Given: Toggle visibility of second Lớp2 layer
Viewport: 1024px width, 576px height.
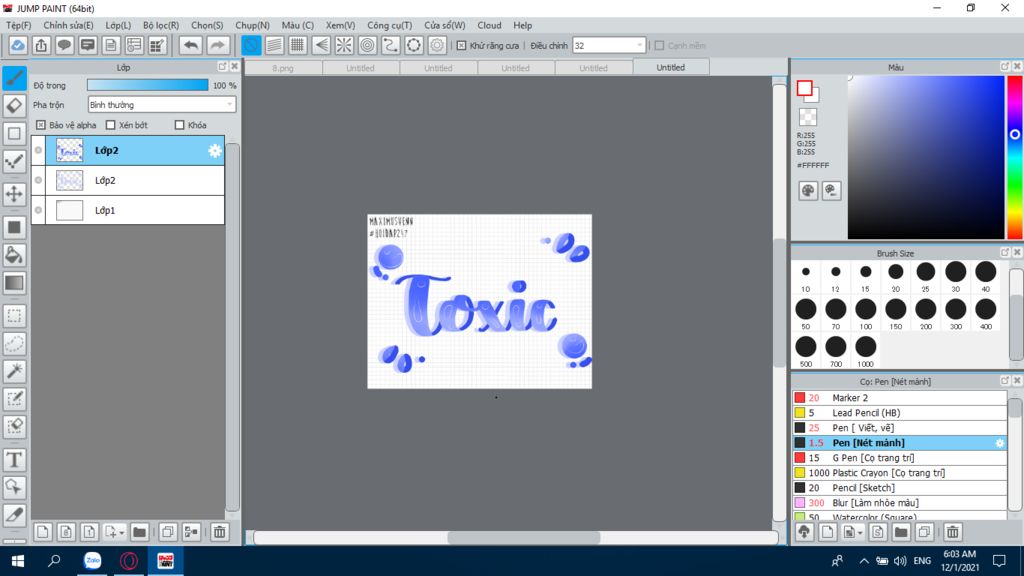Looking at the screenshot, I should [x=39, y=180].
